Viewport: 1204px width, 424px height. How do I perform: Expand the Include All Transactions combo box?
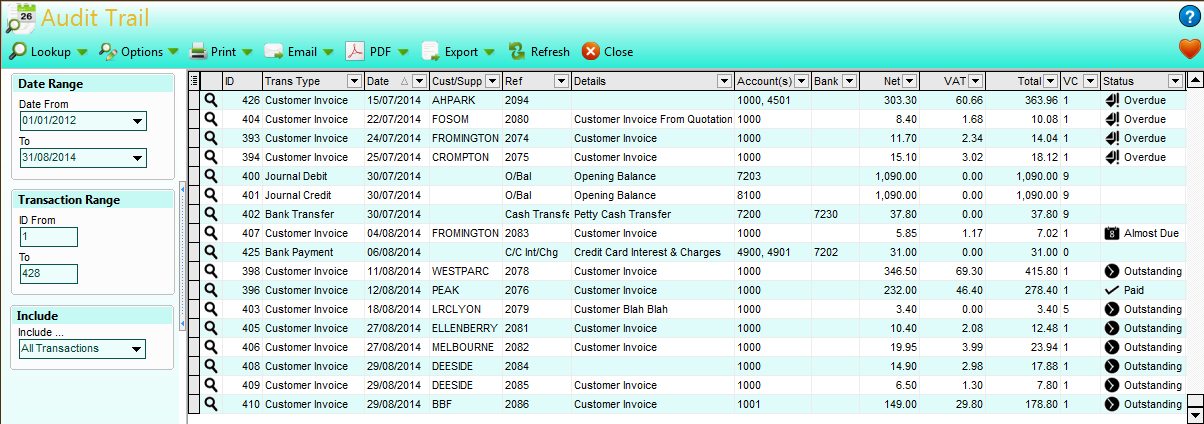tap(137, 349)
